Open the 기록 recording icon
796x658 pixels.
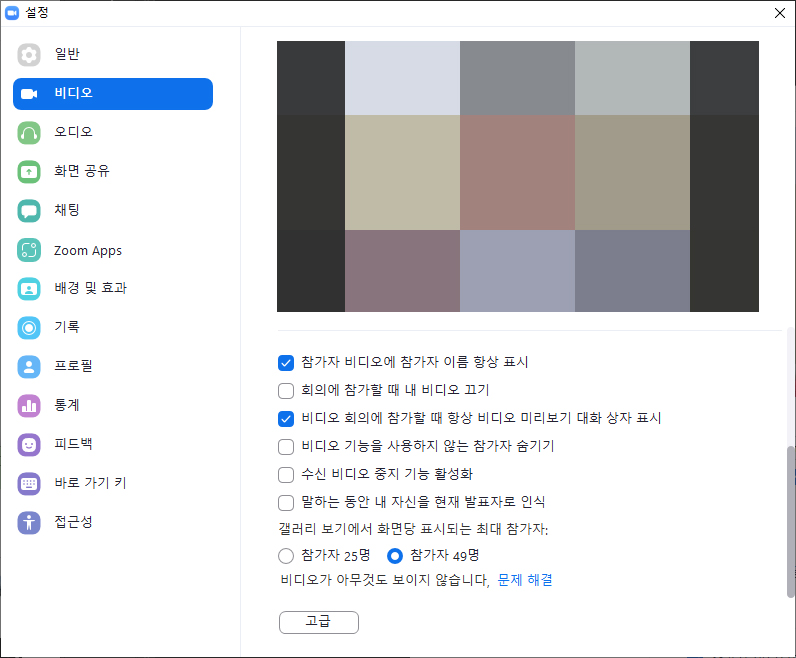(29, 327)
